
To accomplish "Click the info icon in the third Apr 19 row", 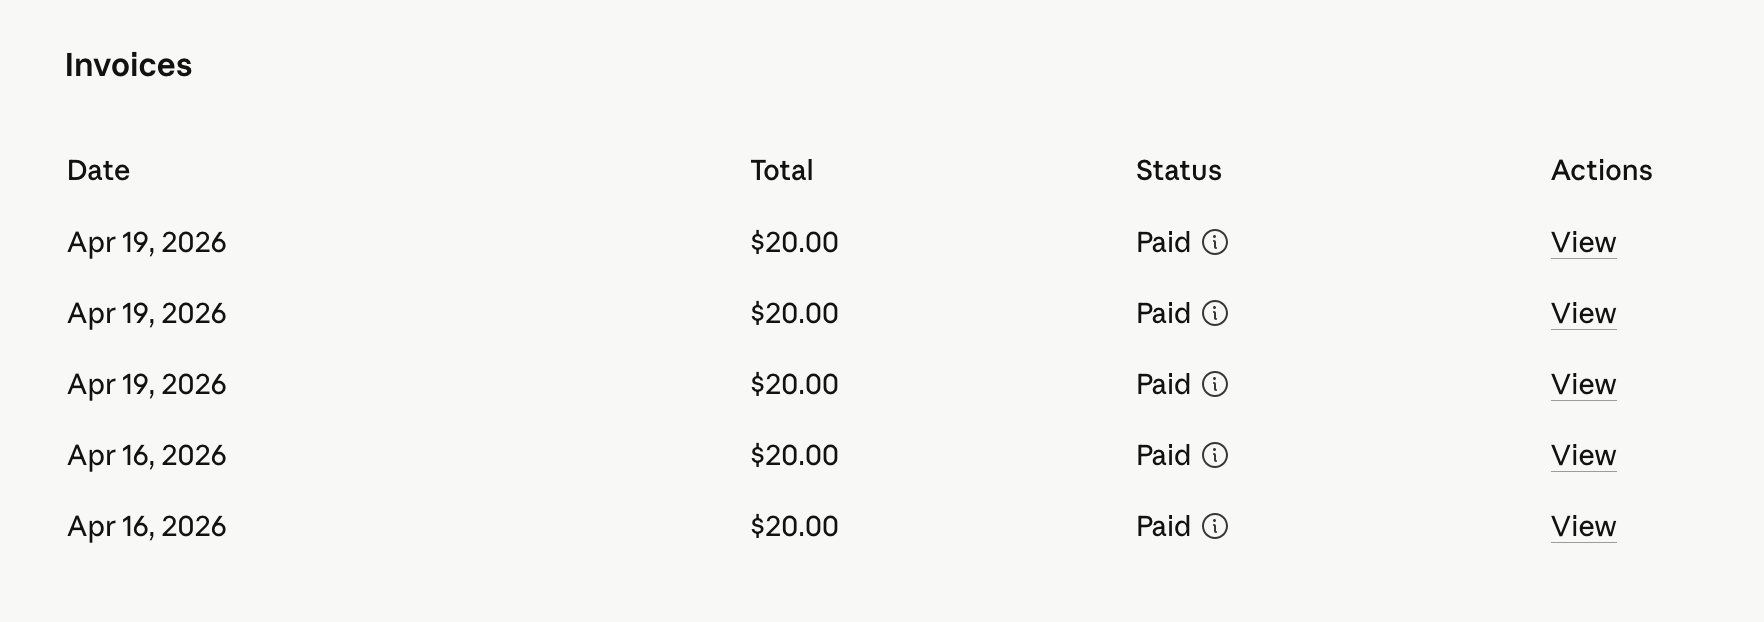I will [1214, 384].
